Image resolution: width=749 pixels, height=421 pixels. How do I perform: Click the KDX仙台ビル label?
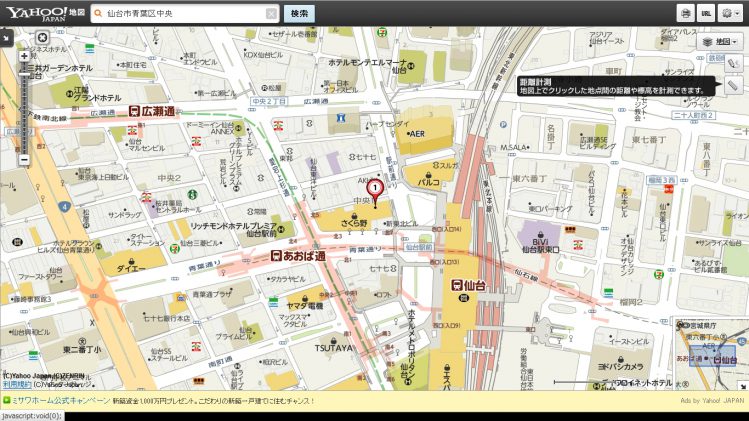263,55
